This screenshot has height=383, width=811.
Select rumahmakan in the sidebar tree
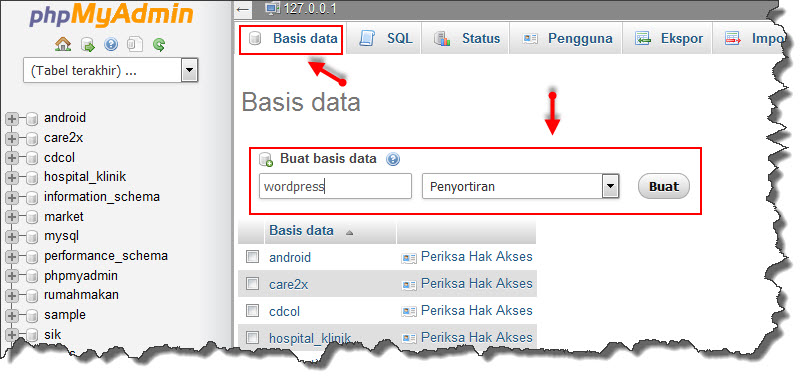click(x=81, y=294)
